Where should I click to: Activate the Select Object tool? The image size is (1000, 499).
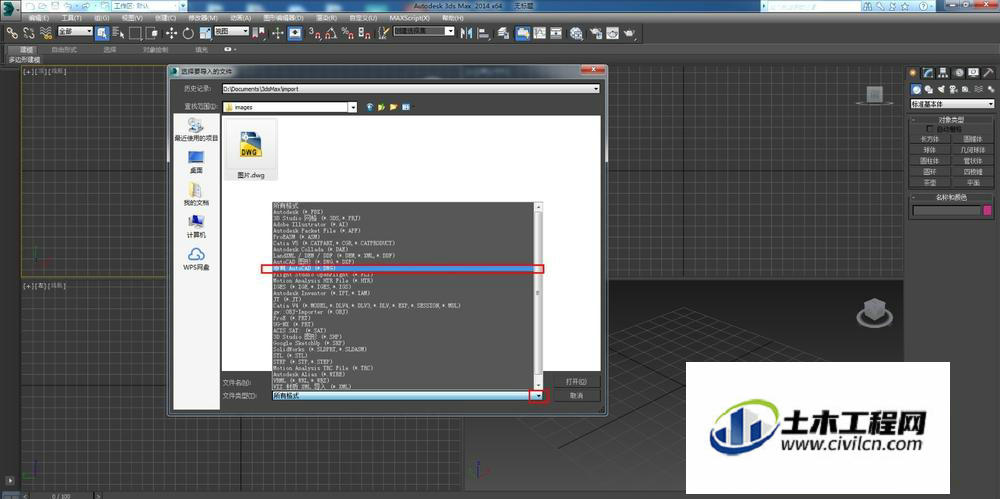pyautogui.click(x=103, y=33)
